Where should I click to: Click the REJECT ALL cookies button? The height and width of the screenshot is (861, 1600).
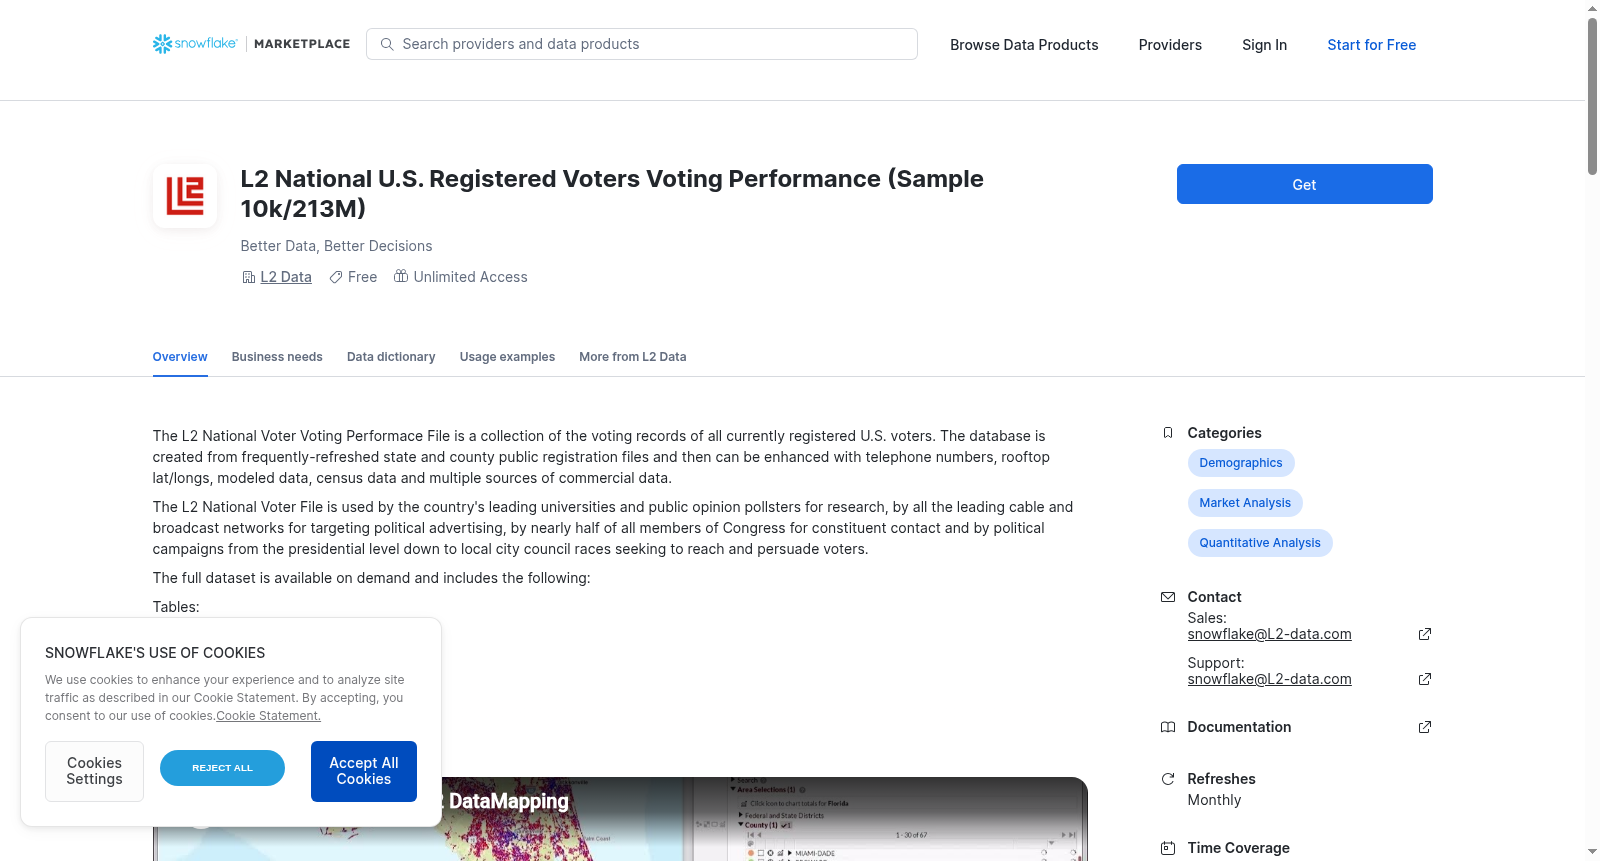coord(222,768)
